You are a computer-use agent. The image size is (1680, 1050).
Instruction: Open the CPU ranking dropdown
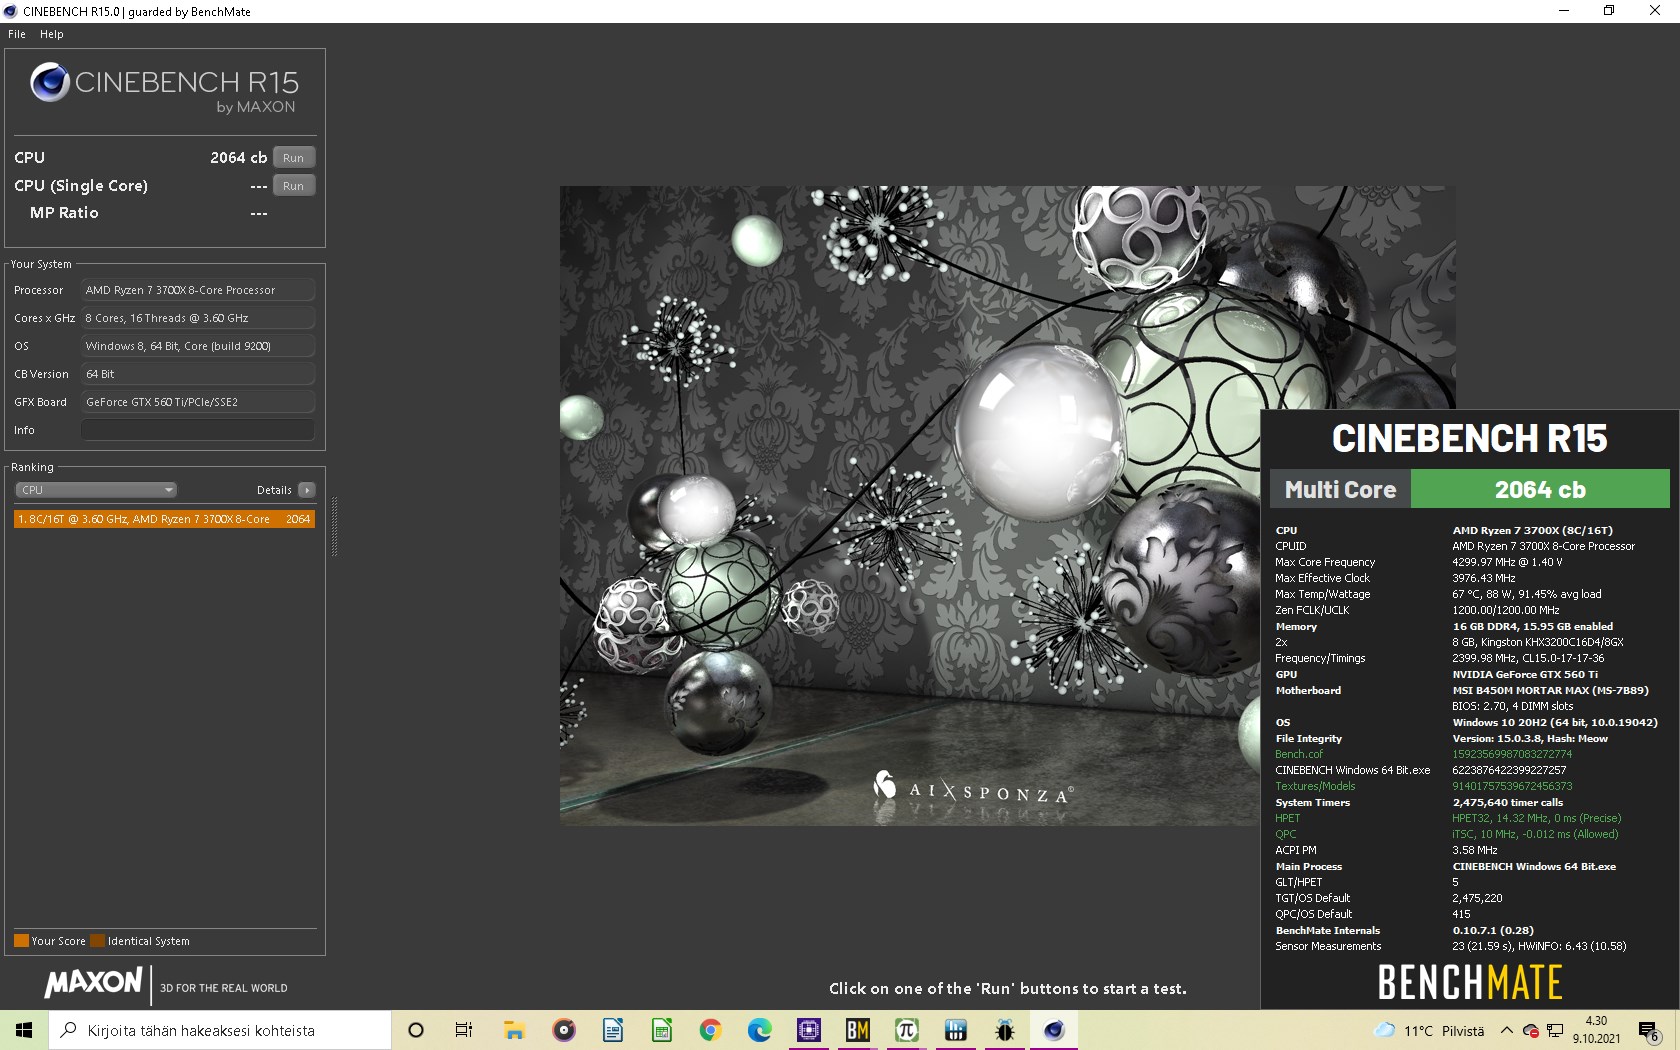96,490
